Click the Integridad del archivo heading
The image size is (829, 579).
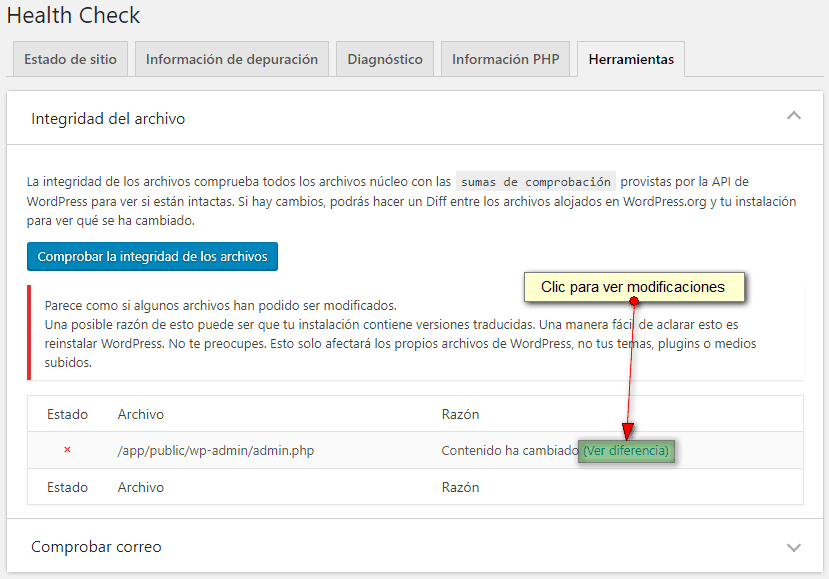(108, 118)
